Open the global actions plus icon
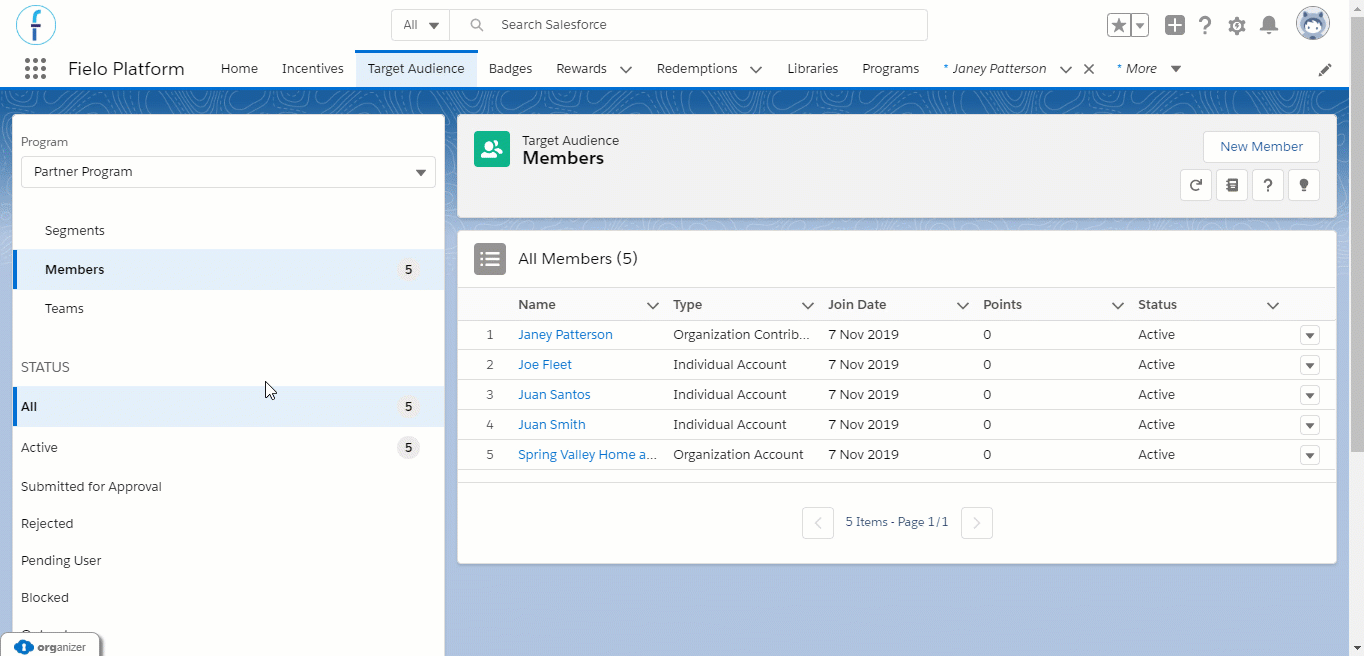Screen dimensions: 1364x656 pyautogui.click(x=1175, y=25)
